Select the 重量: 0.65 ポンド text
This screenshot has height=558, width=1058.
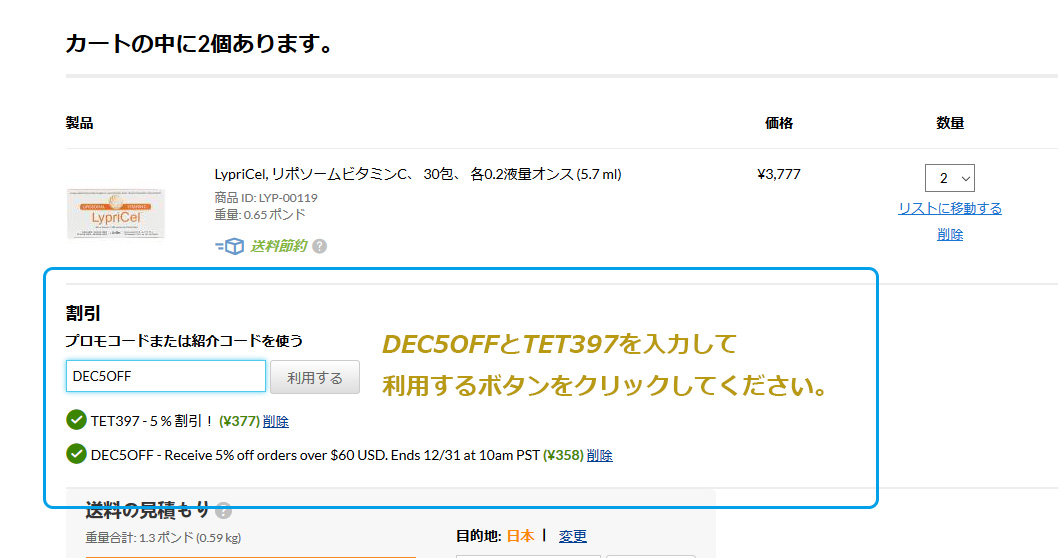tap(260, 215)
